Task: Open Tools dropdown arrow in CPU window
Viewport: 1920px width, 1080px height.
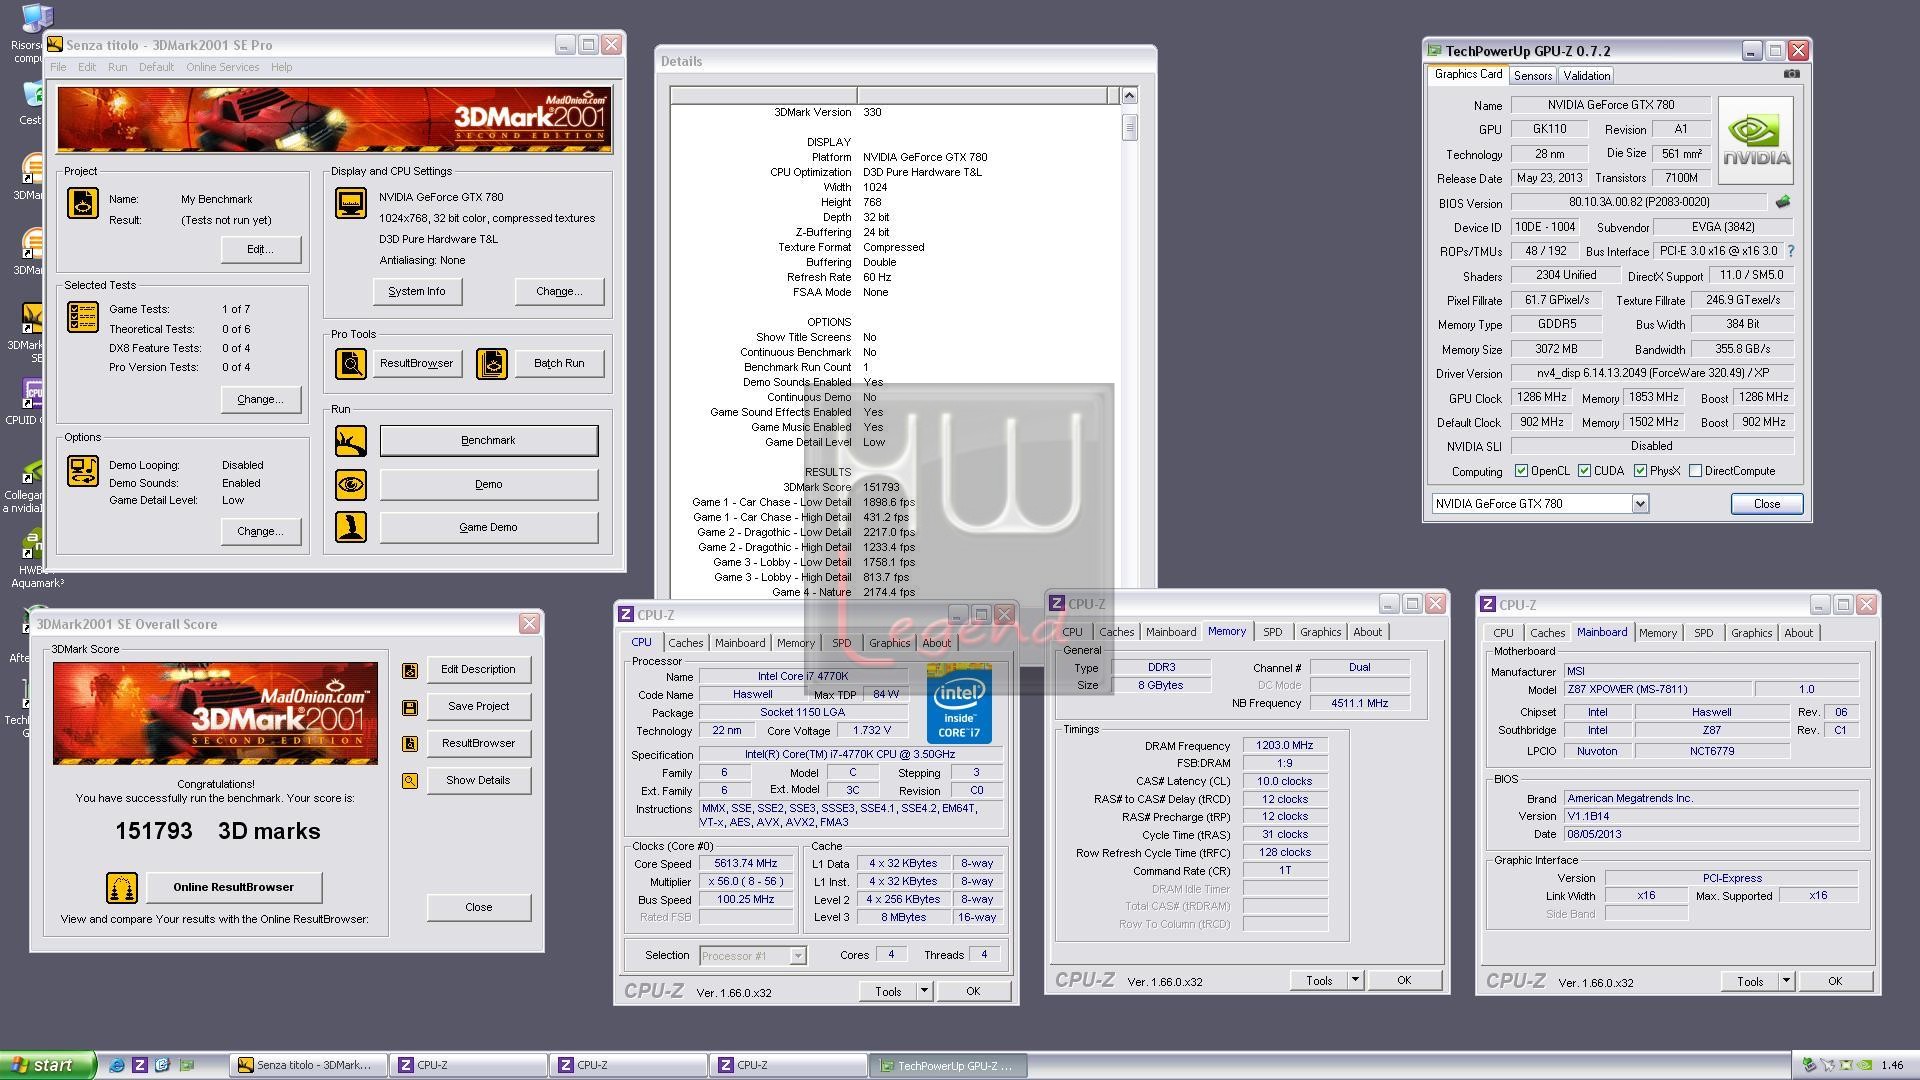Action: pyautogui.click(x=924, y=991)
